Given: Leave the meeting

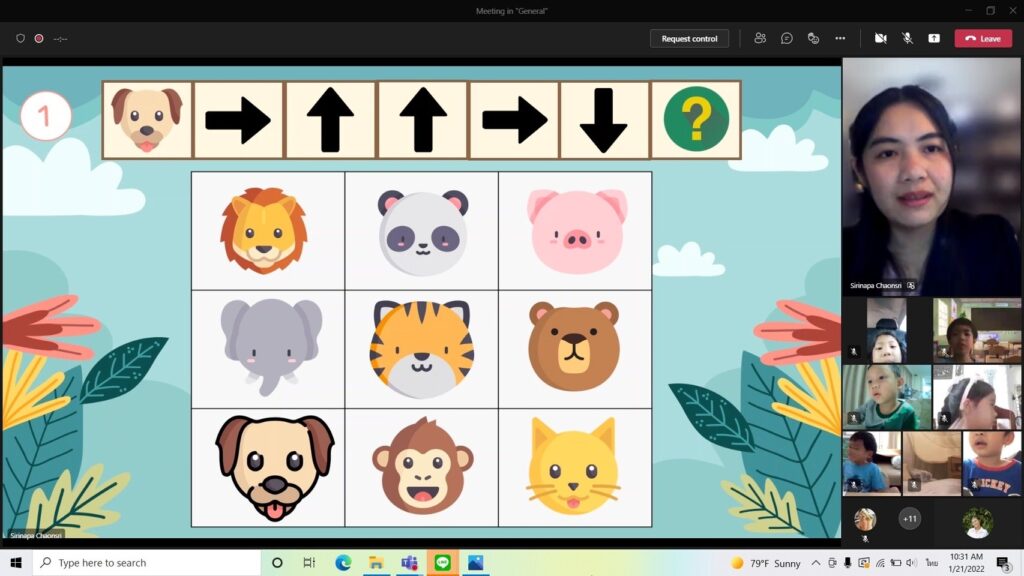Looking at the screenshot, I should coord(982,38).
